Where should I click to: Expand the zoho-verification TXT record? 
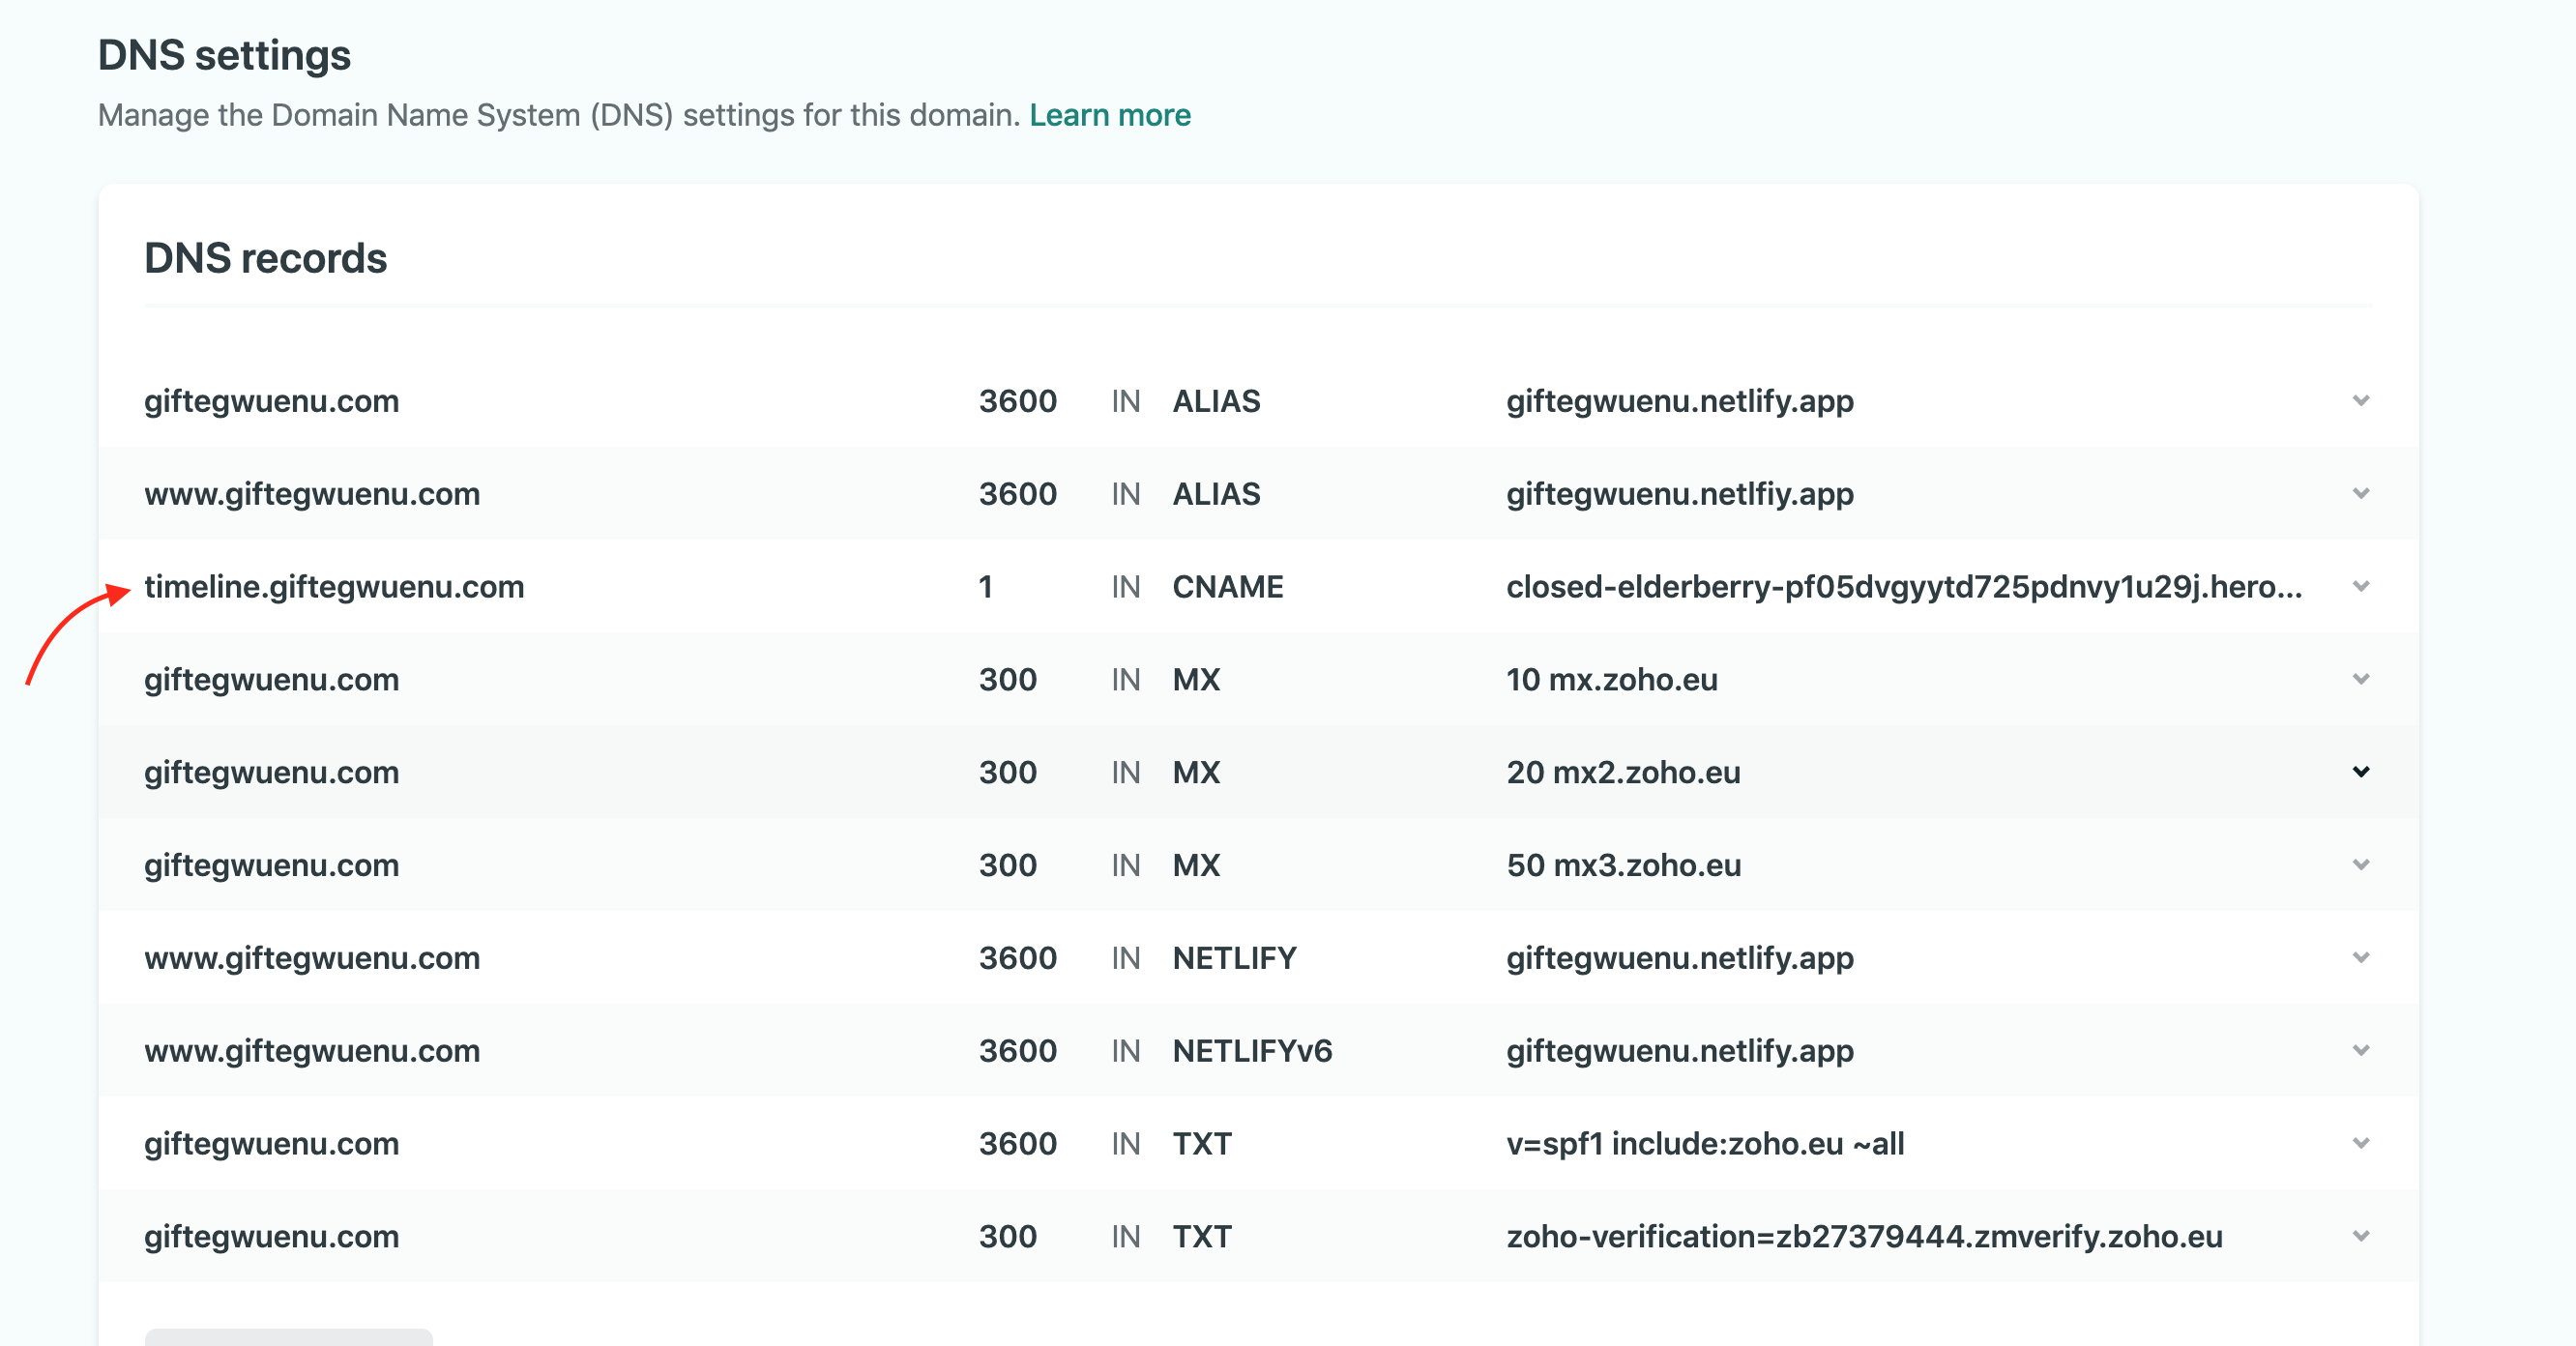point(2361,1236)
